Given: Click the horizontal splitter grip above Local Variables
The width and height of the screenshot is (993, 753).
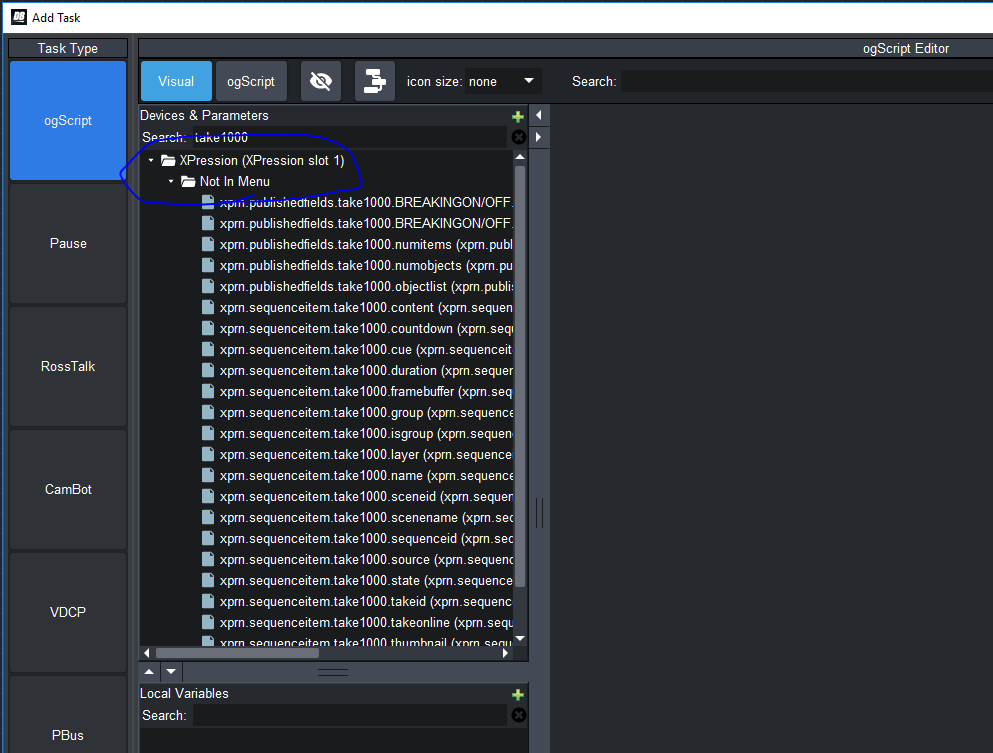Looking at the screenshot, I should coord(333,672).
